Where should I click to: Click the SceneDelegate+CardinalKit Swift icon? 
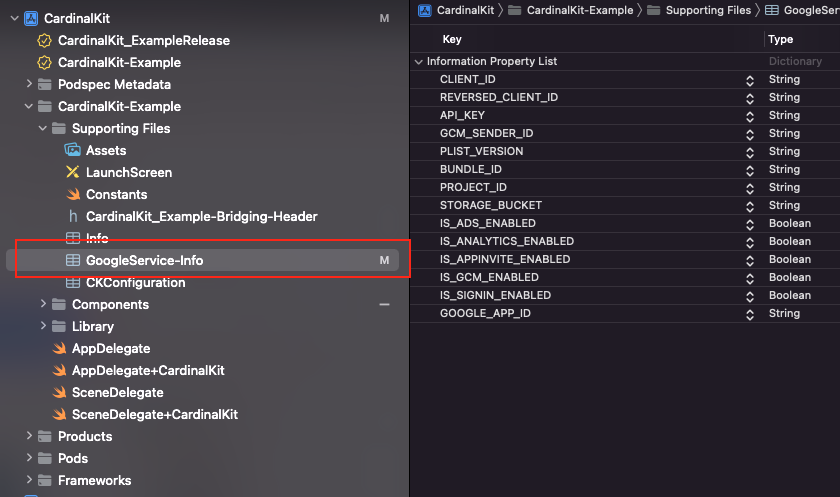pos(59,414)
